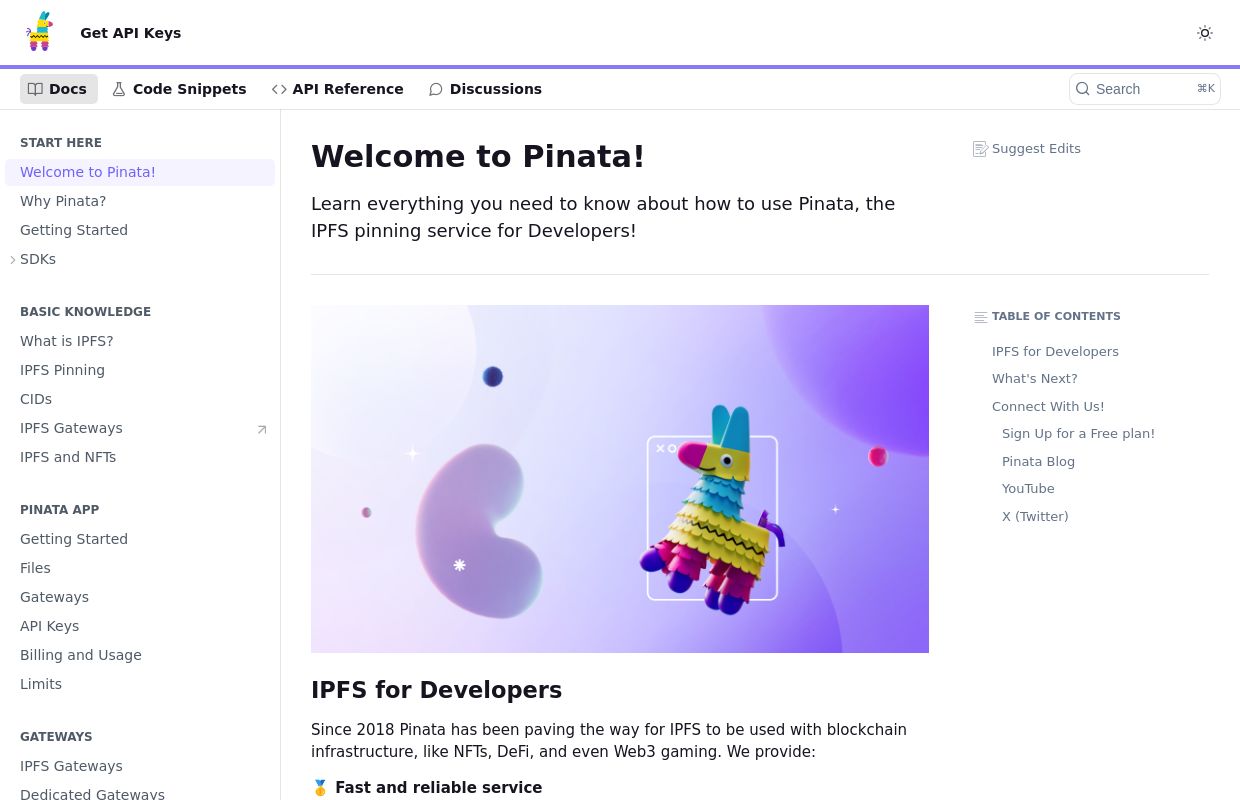1240x800 pixels.
Task: Click the Pinata hero banner image
Action: [620, 479]
